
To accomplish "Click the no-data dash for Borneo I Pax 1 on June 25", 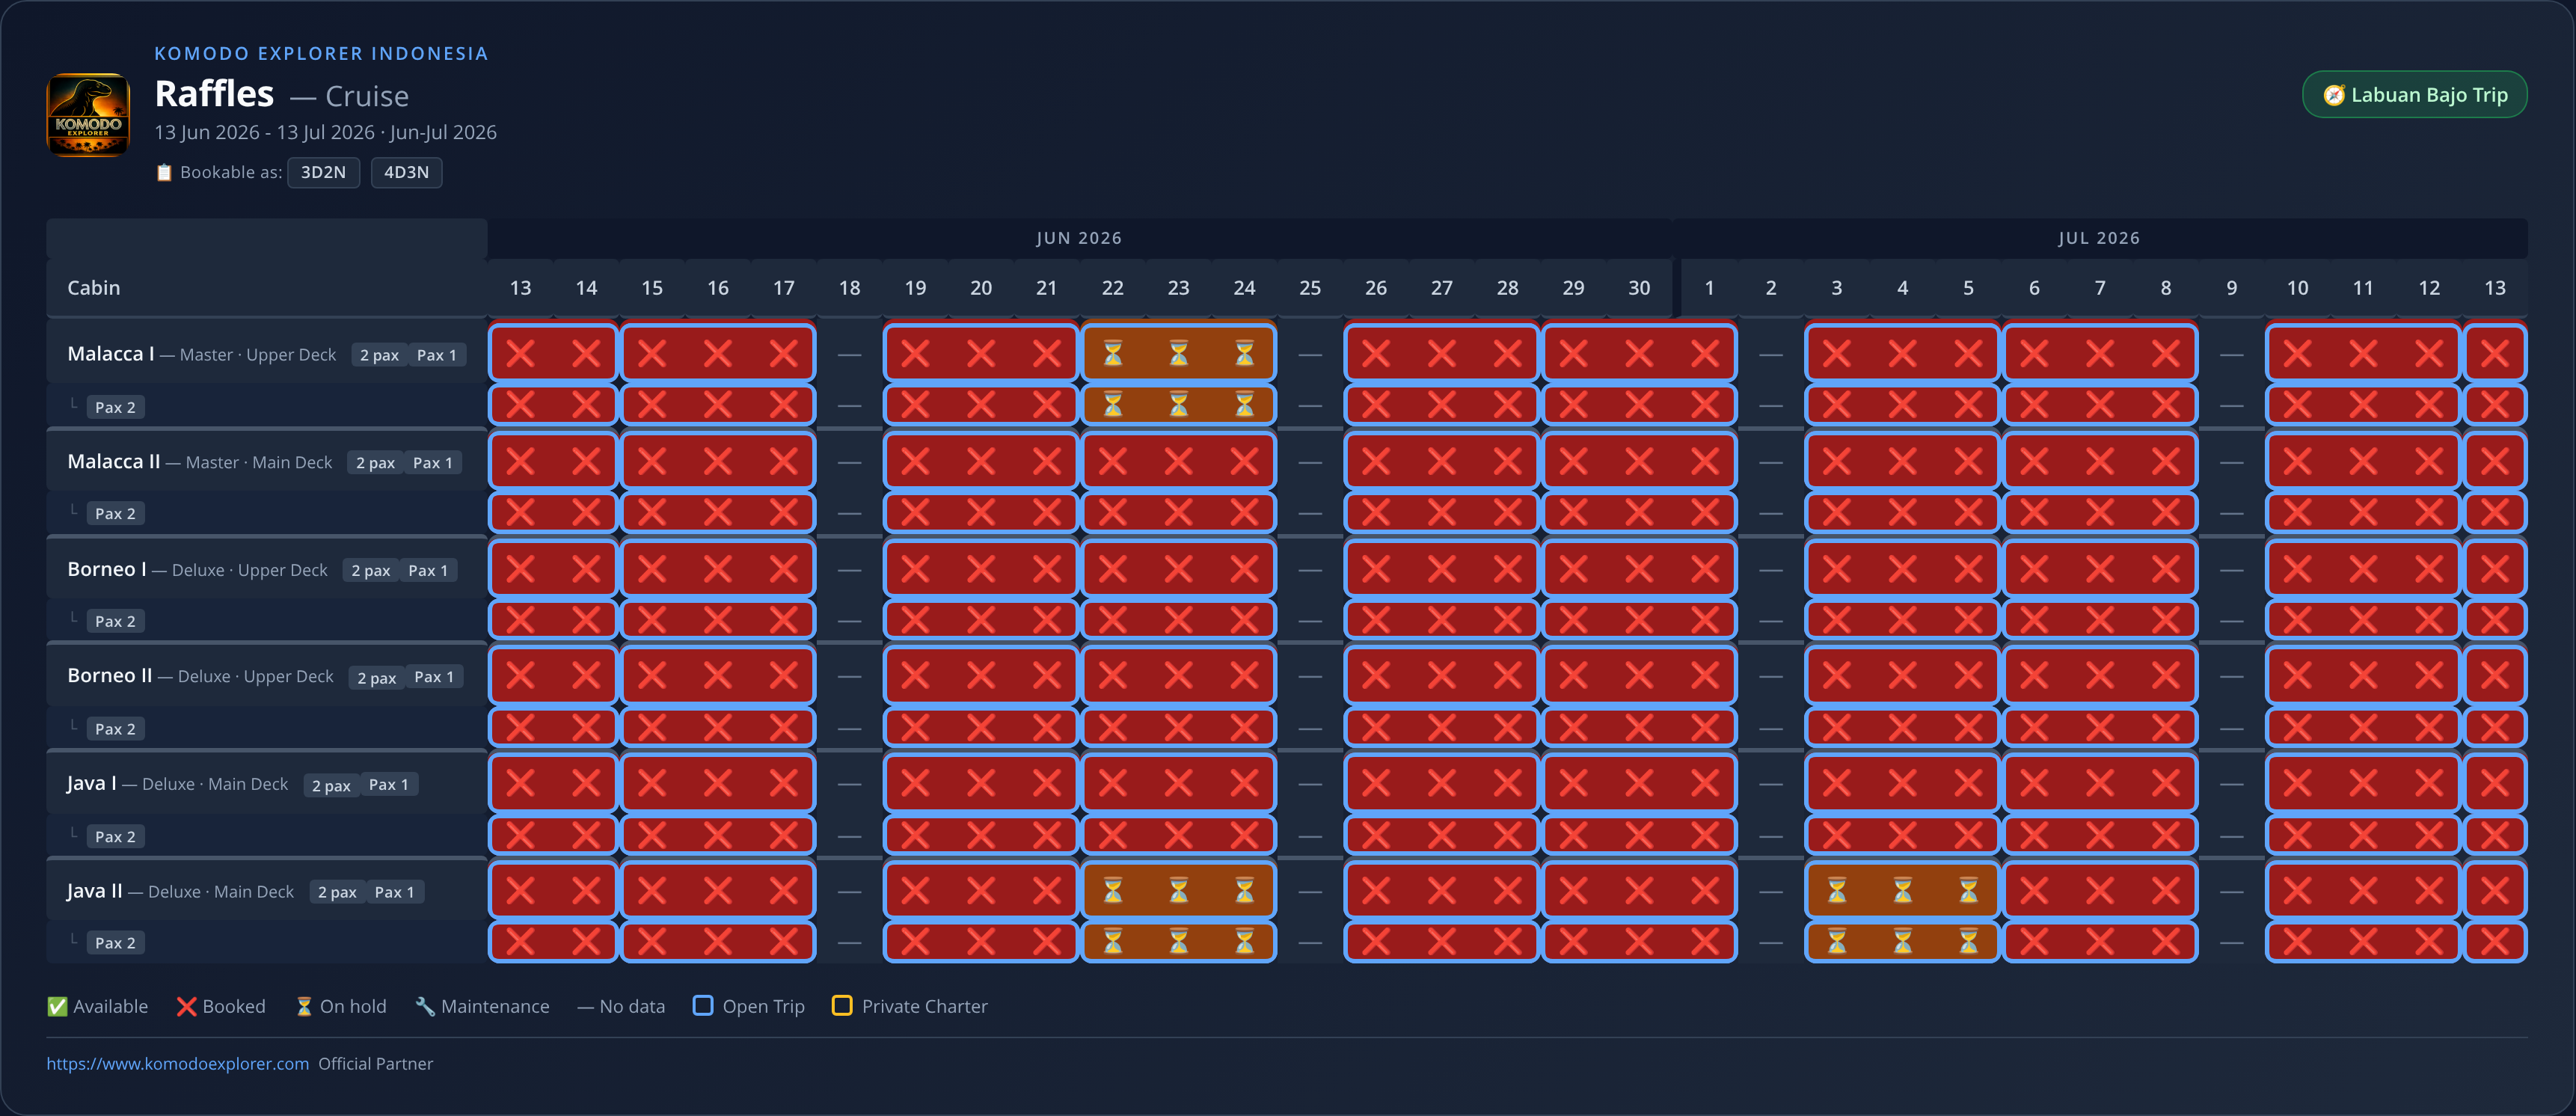I will [1309, 570].
